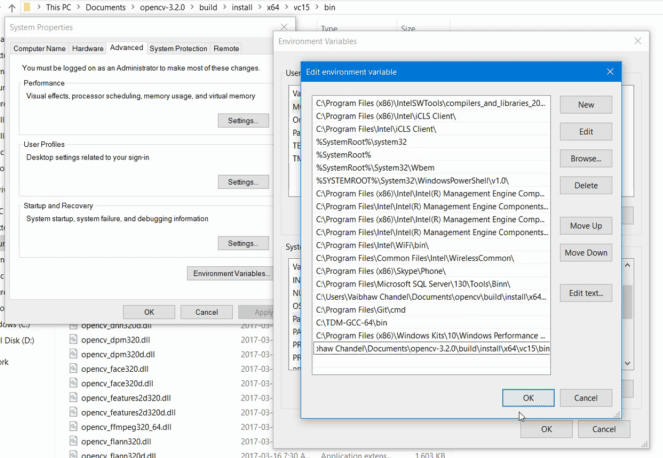Click the Browse... button

point(586,159)
